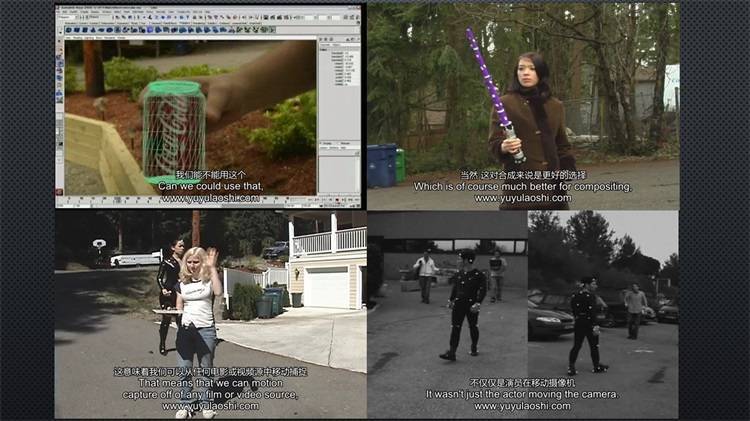
Task: Select the grayscale motion capture suit video
Action: point(523,315)
